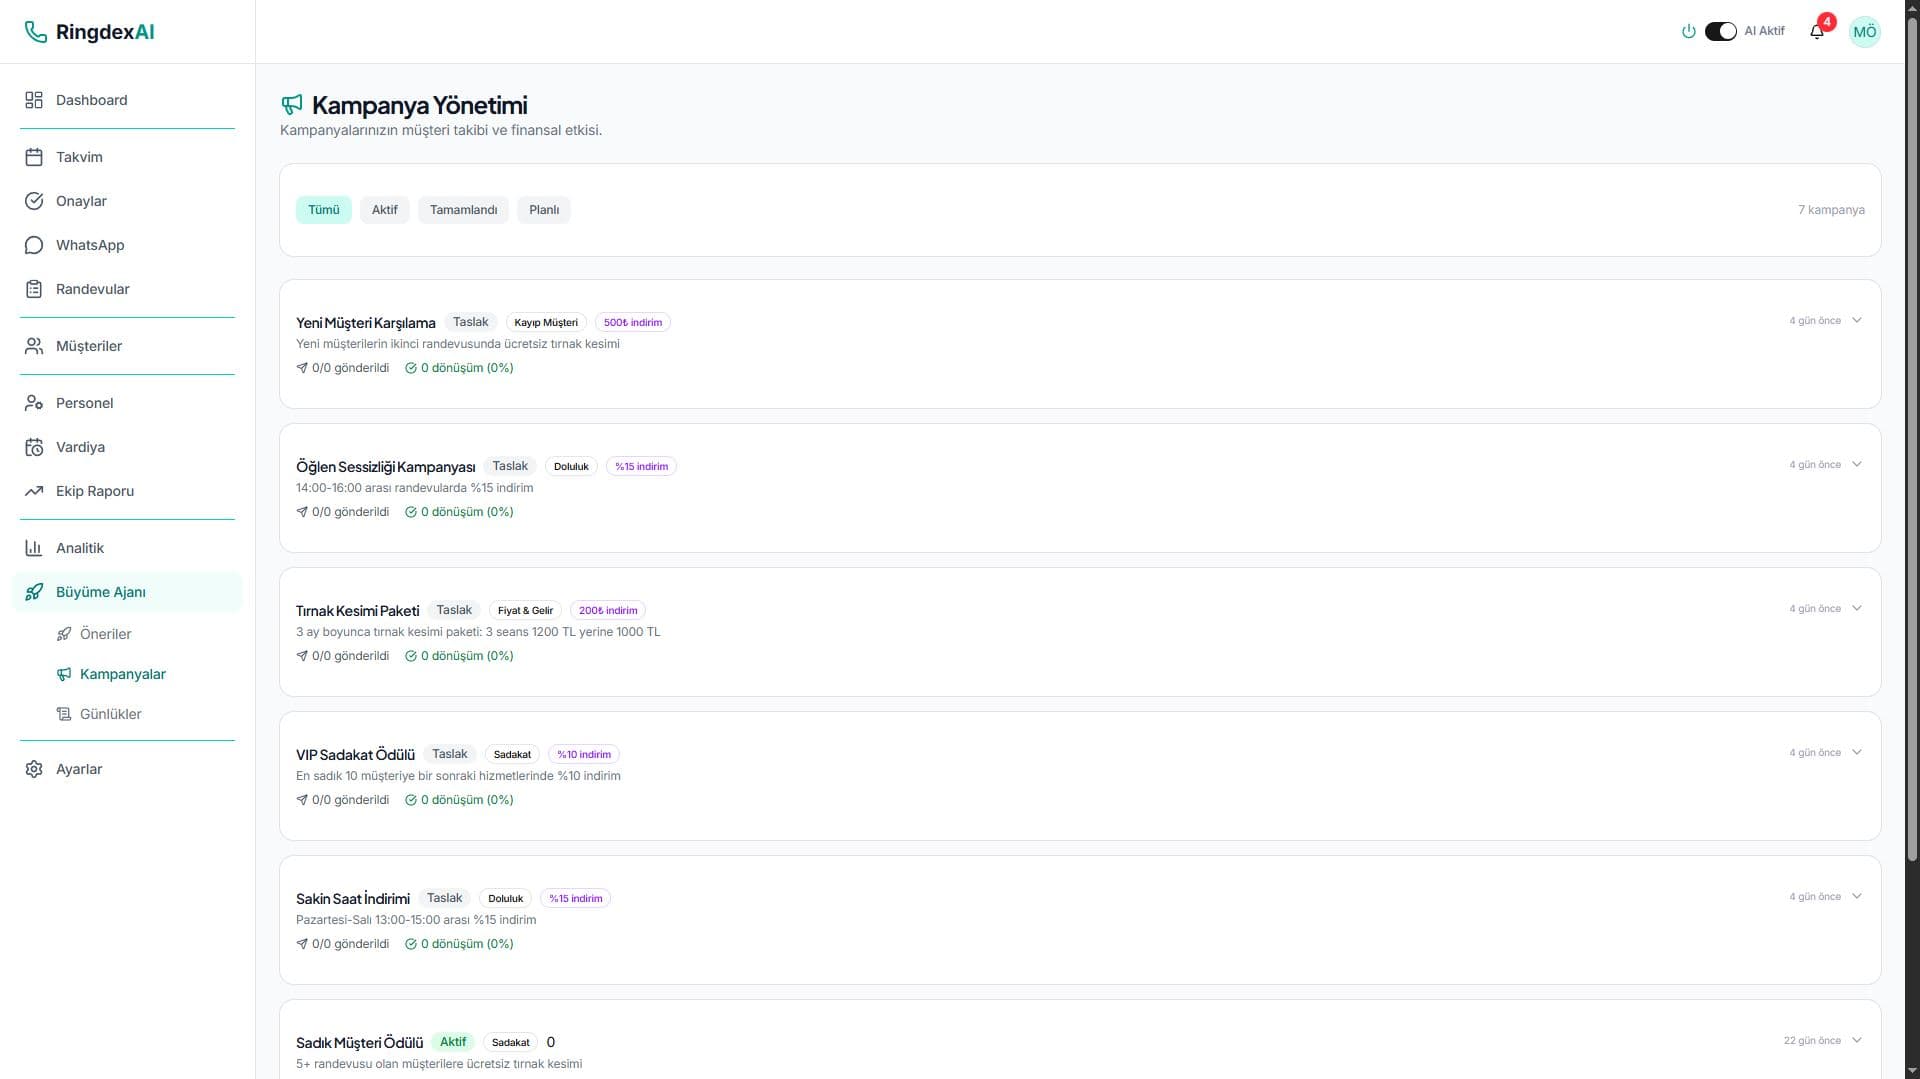1920x1079 pixels.
Task: Click the Sakin Saat İndirimi title
Action: tap(353, 898)
